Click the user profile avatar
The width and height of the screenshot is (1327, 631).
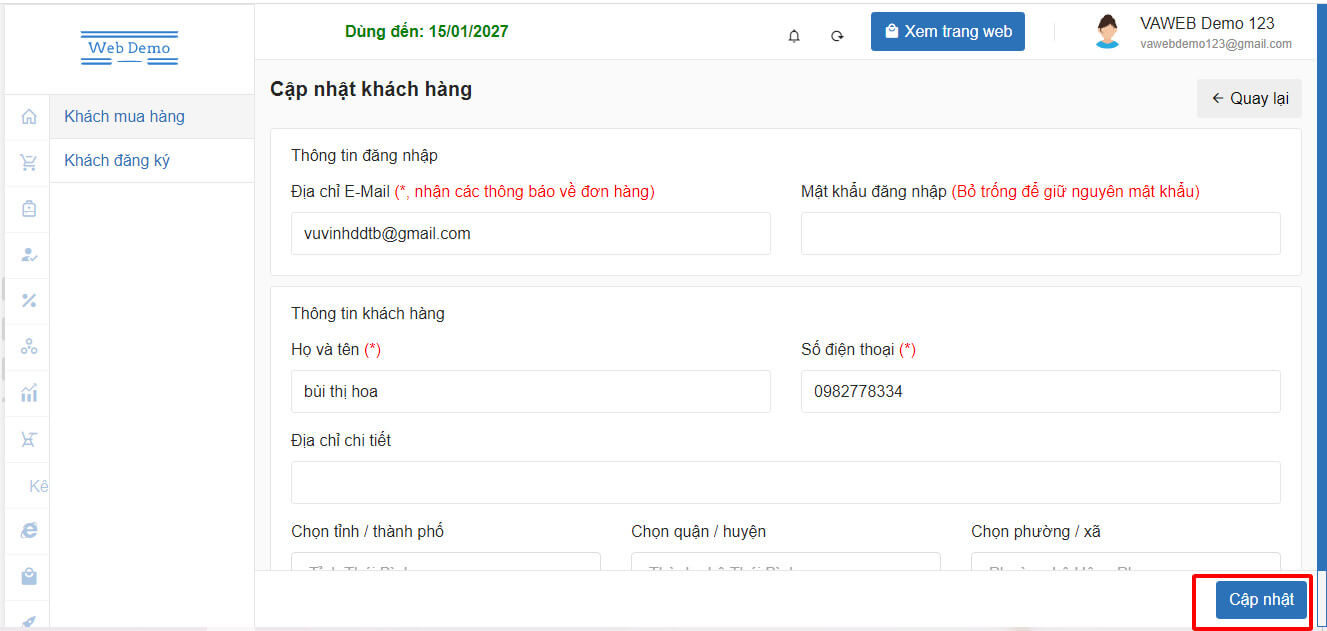coord(1107,32)
